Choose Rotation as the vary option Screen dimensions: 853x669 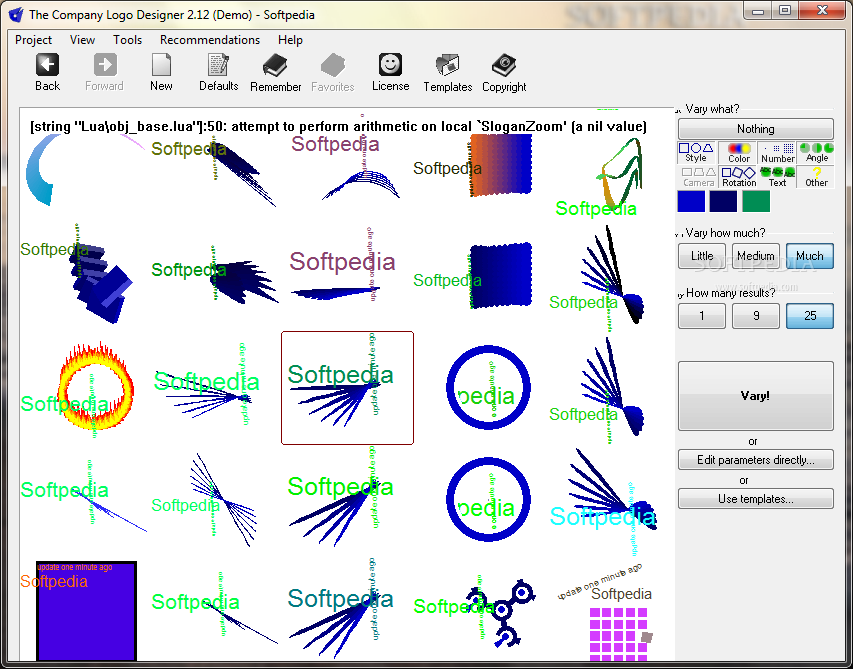click(x=739, y=177)
